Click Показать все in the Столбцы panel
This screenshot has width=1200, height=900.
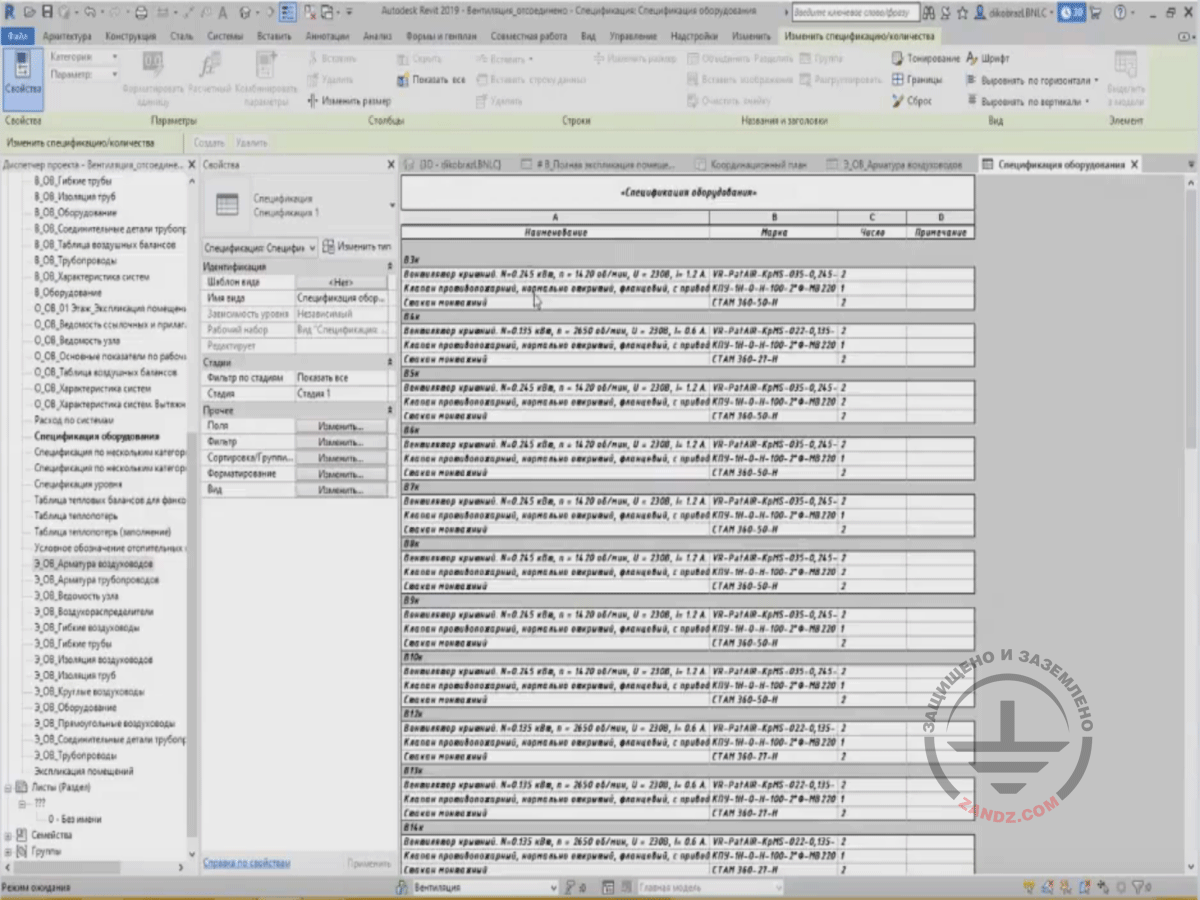click(x=431, y=80)
